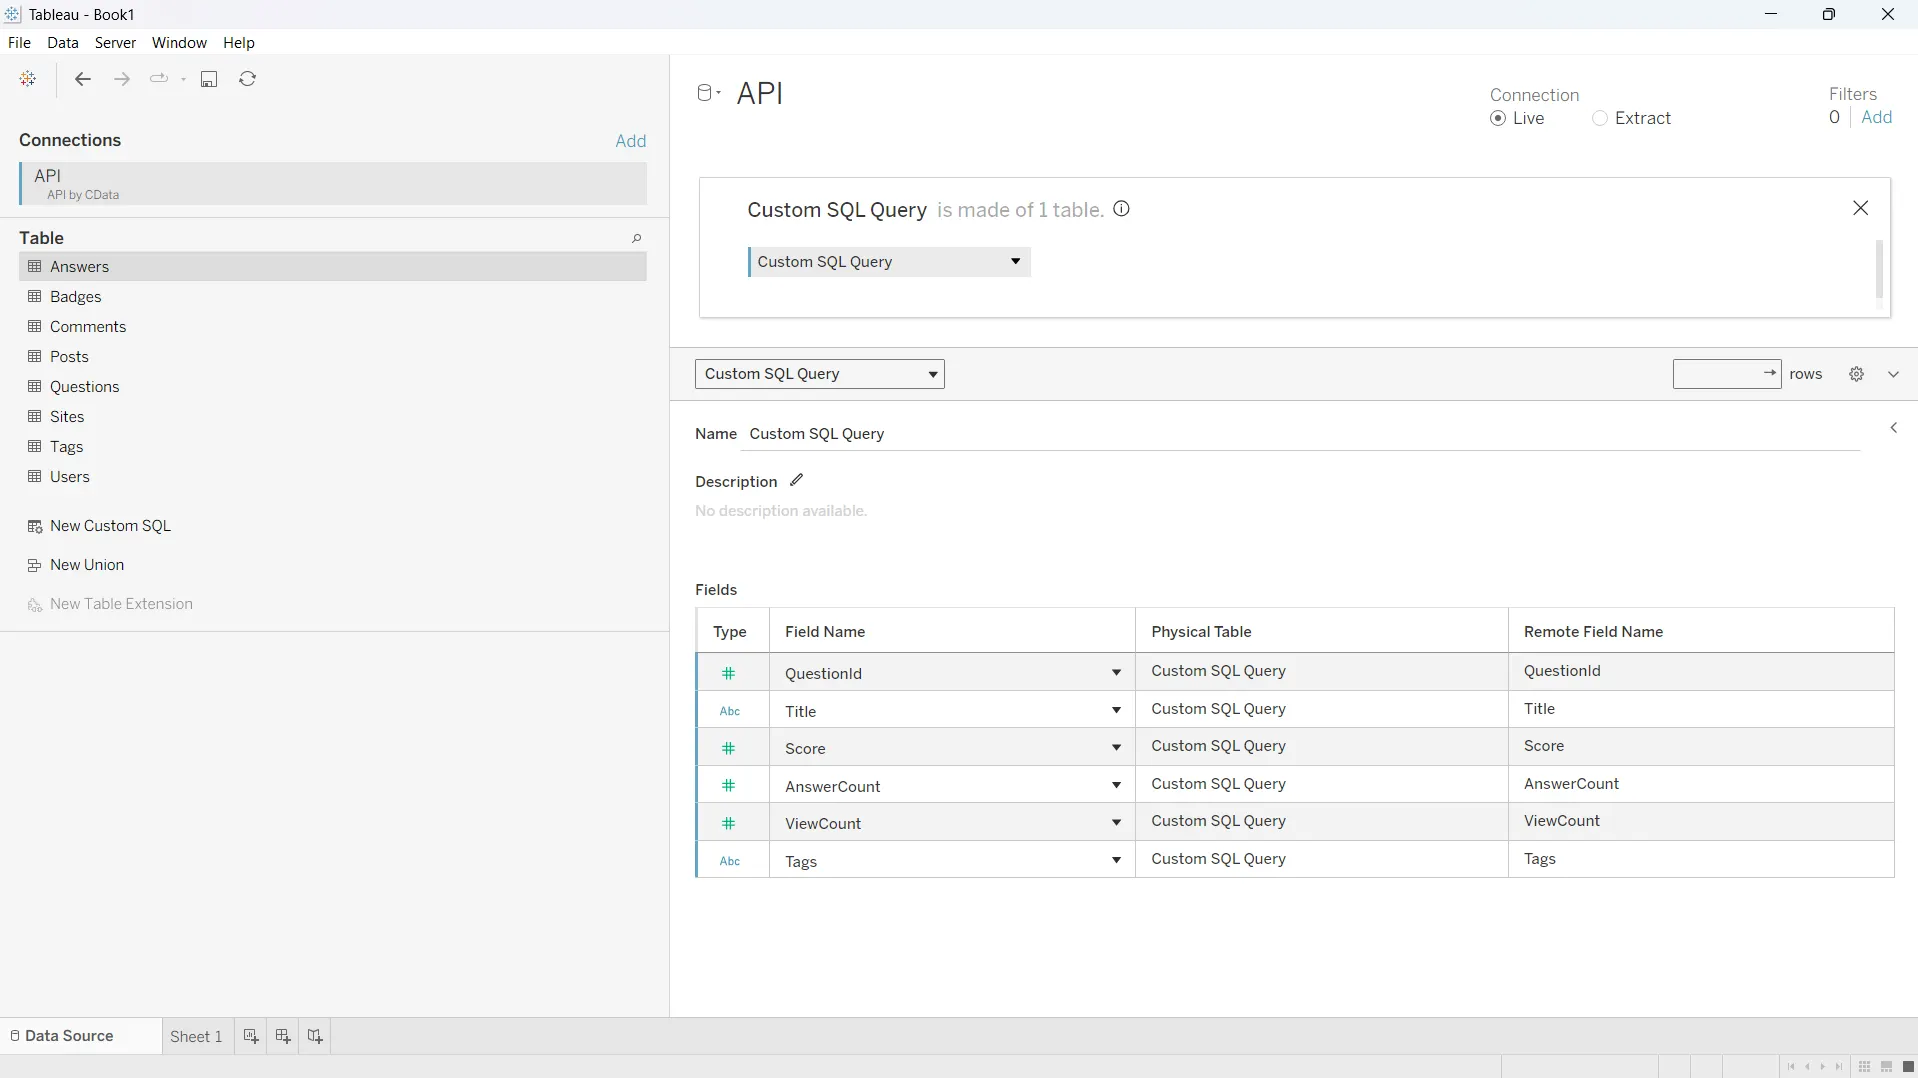Select the Extract connection radio button

tap(1600, 118)
